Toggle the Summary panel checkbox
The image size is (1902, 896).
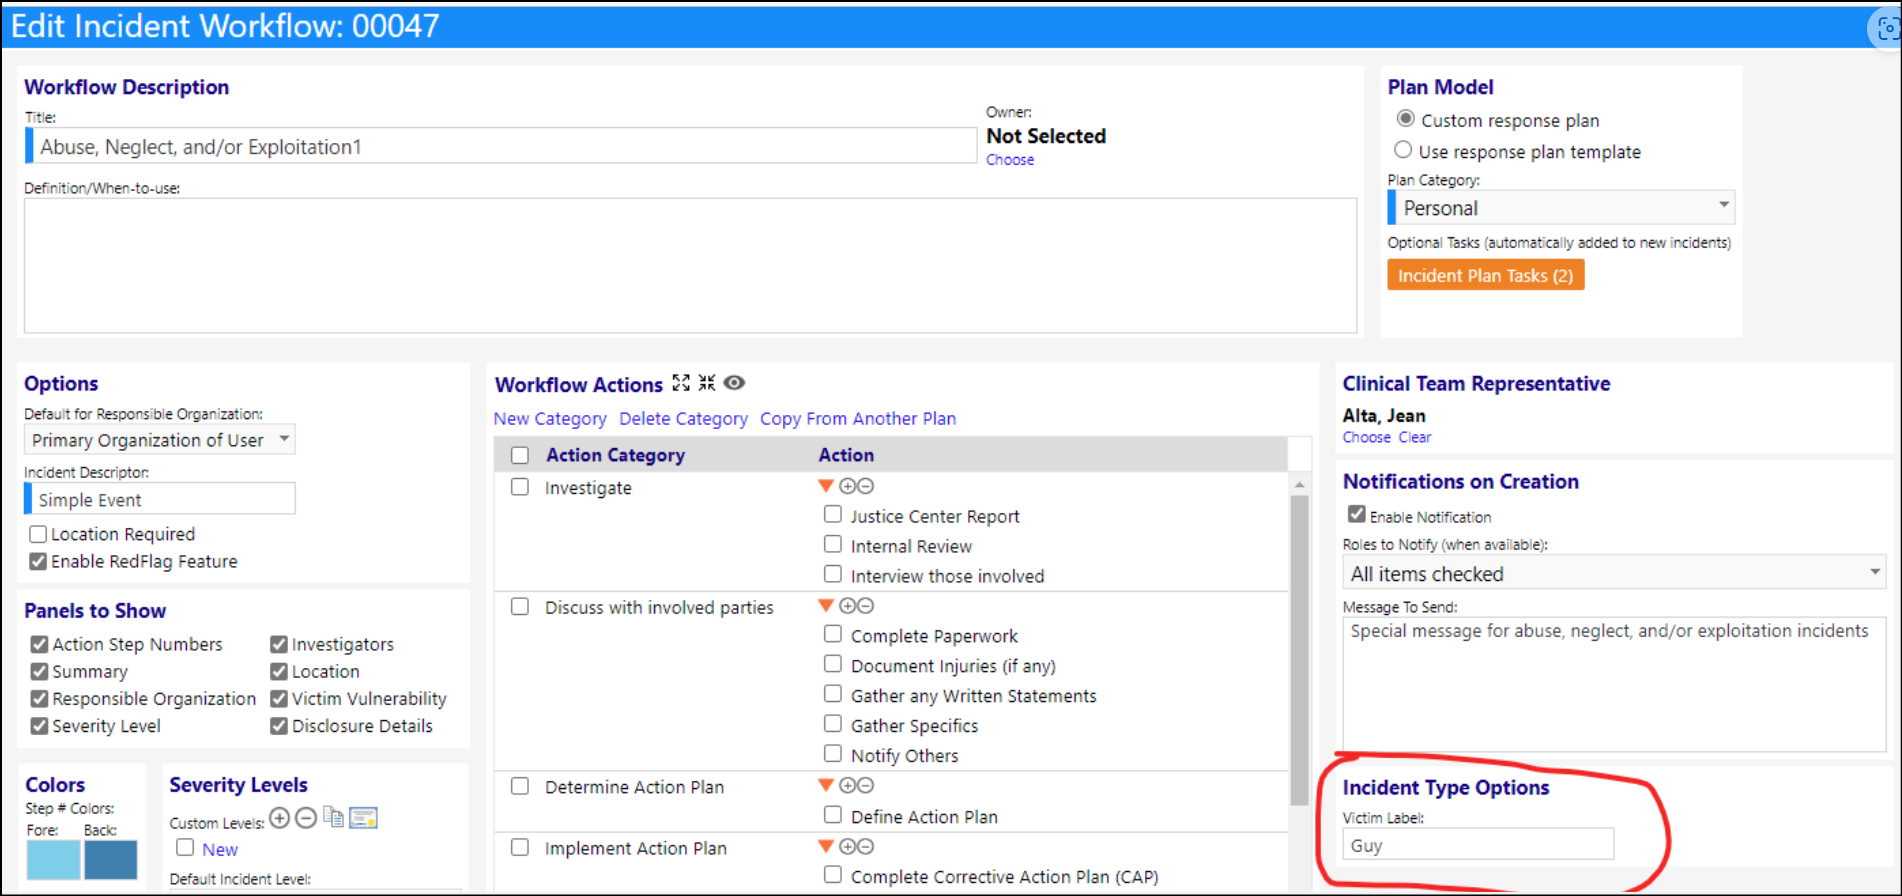pyautogui.click(x=39, y=671)
